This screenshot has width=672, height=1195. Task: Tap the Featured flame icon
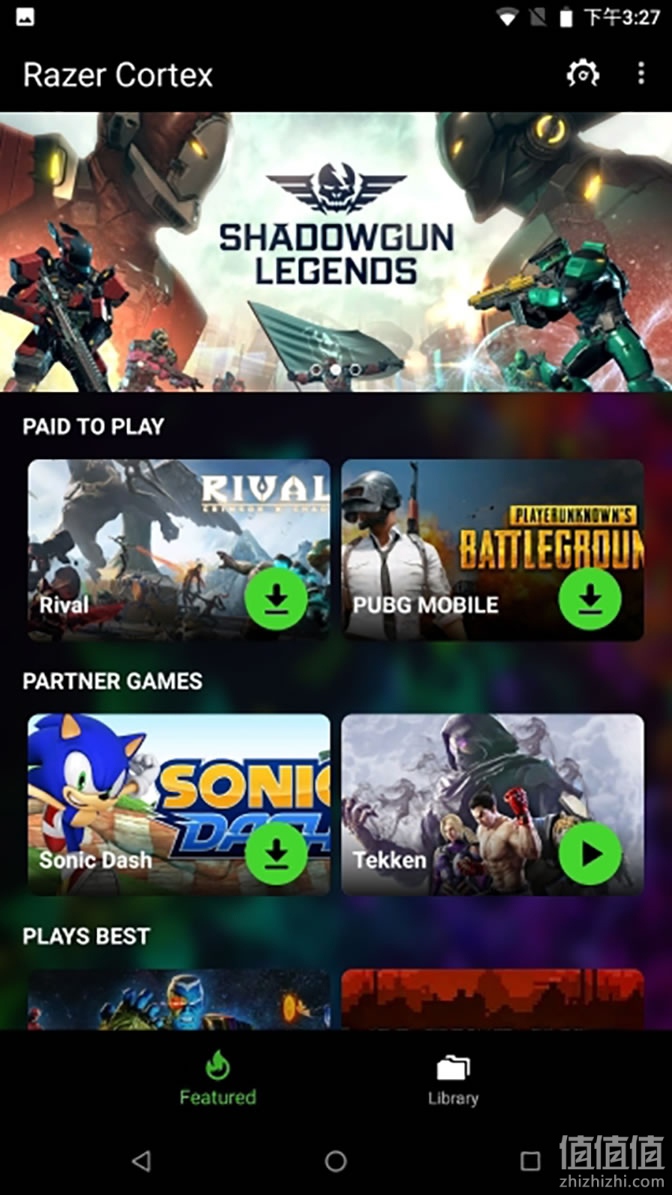pyautogui.click(x=218, y=1065)
